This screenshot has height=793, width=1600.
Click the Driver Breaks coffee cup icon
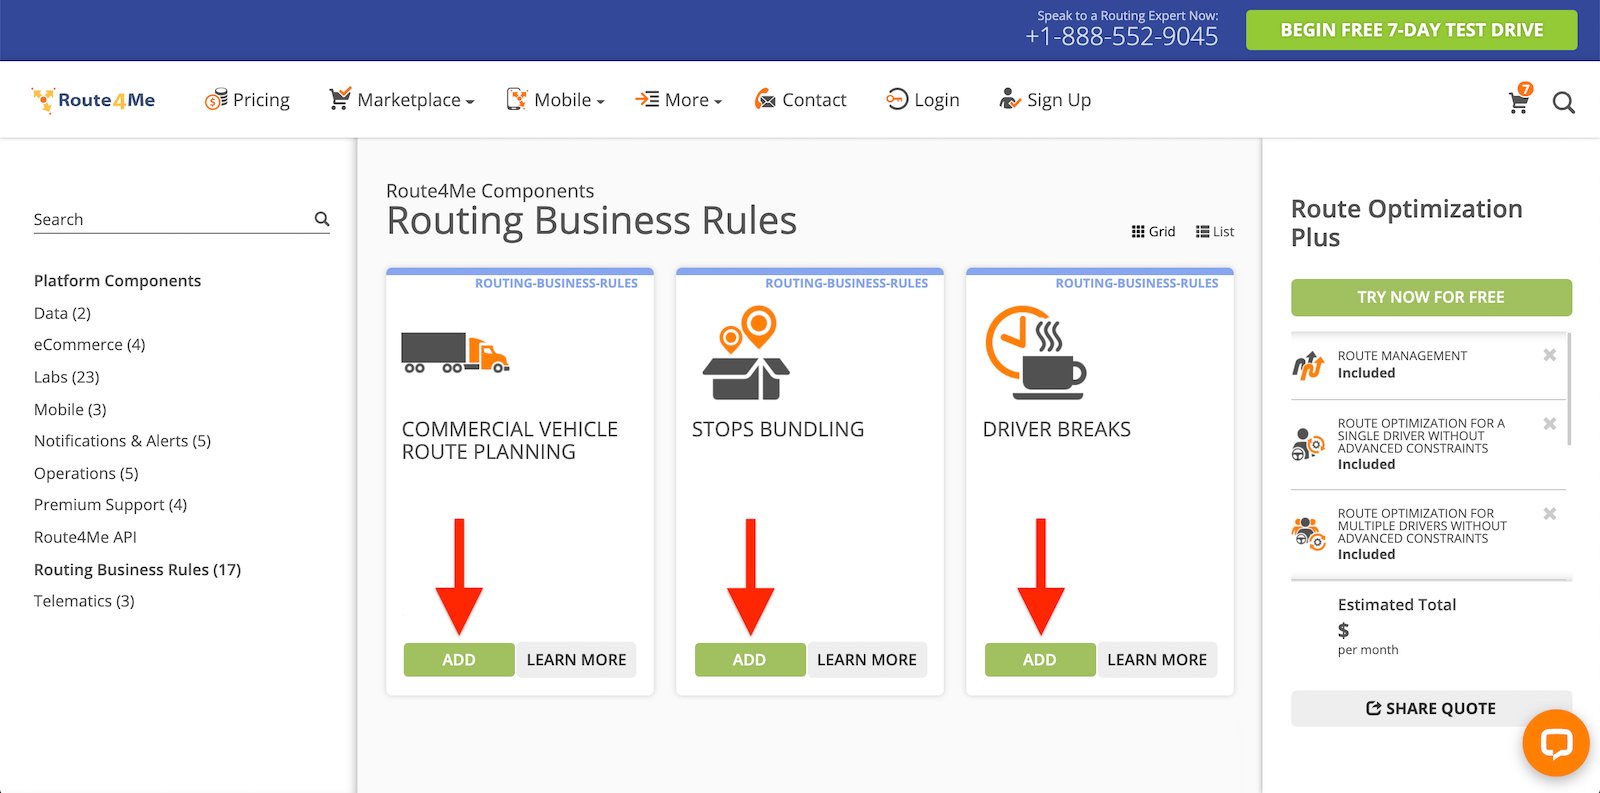click(1035, 352)
